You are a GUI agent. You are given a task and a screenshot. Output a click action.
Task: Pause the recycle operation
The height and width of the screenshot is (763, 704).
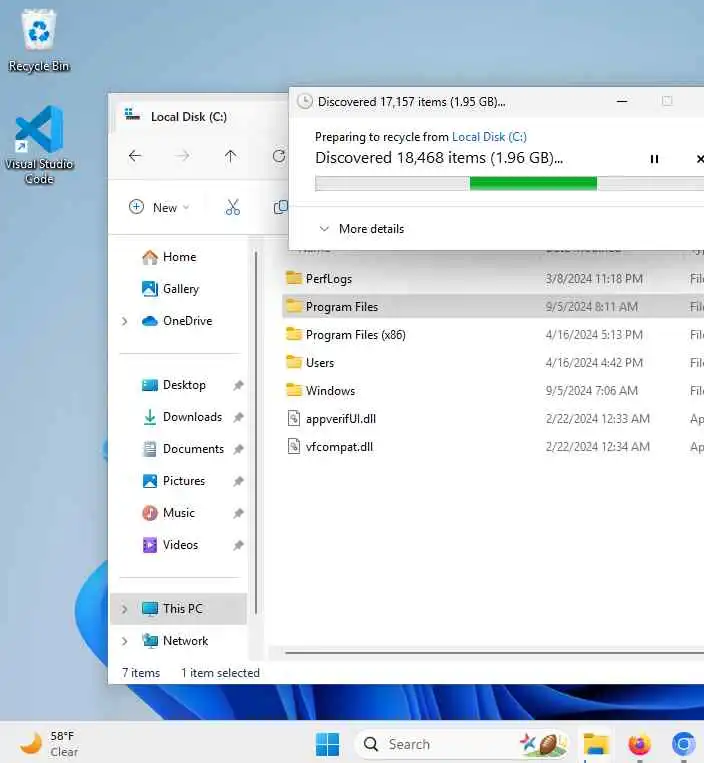pos(654,159)
